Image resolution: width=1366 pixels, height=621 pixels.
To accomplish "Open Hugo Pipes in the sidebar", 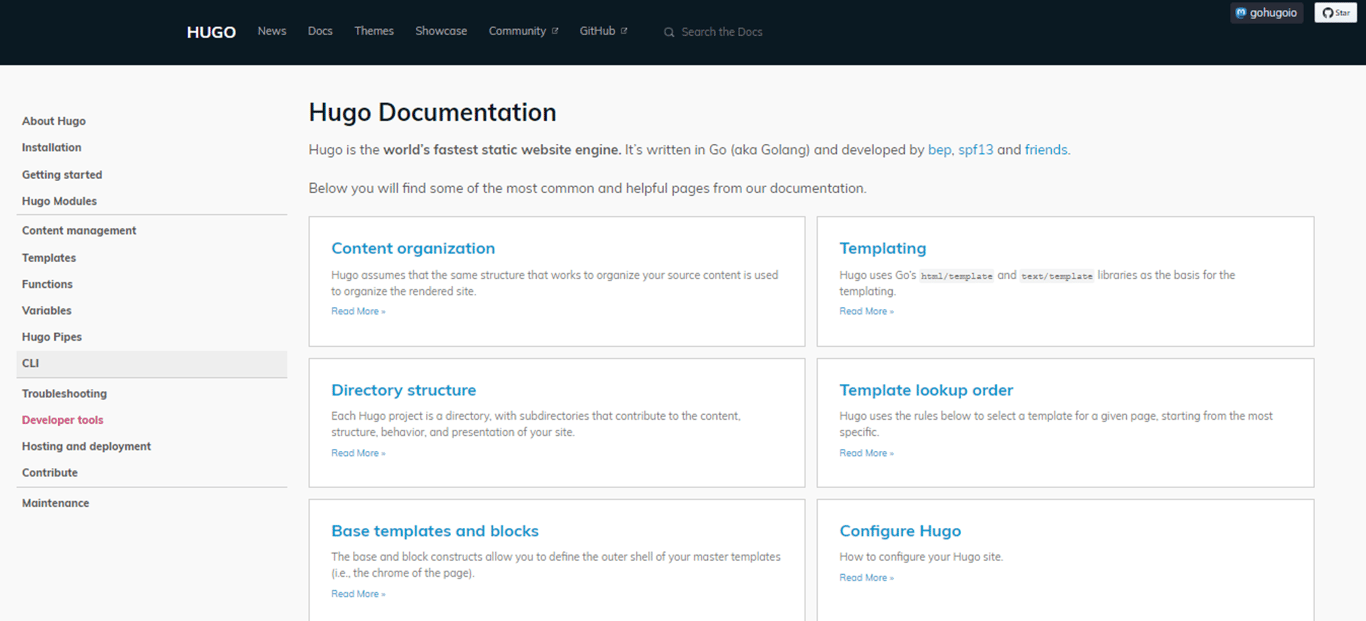I will click(x=52, y=337).
